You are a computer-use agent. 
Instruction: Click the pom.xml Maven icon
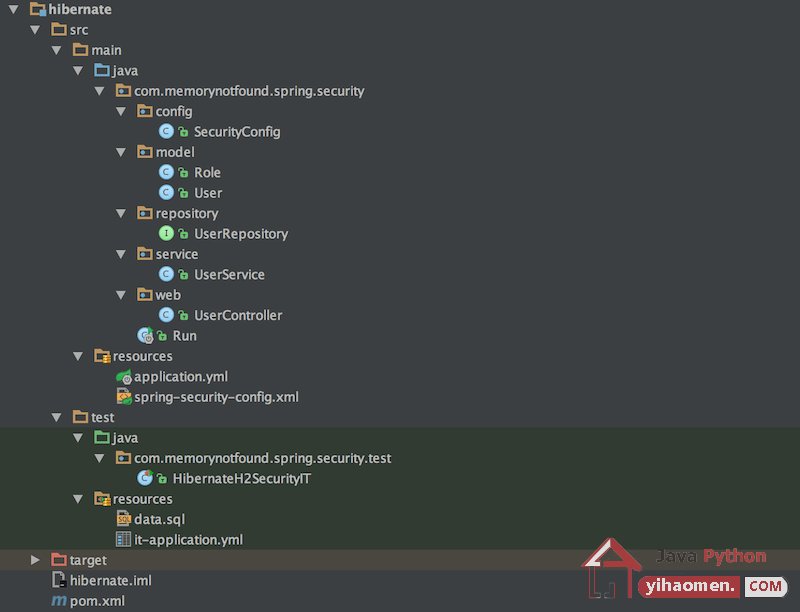click(x=59, y=601)
